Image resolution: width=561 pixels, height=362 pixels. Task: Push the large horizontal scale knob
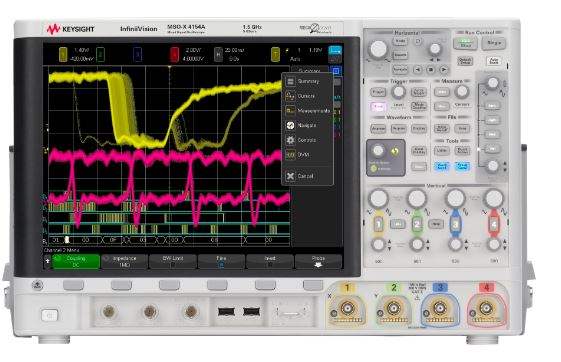[379, 49]
